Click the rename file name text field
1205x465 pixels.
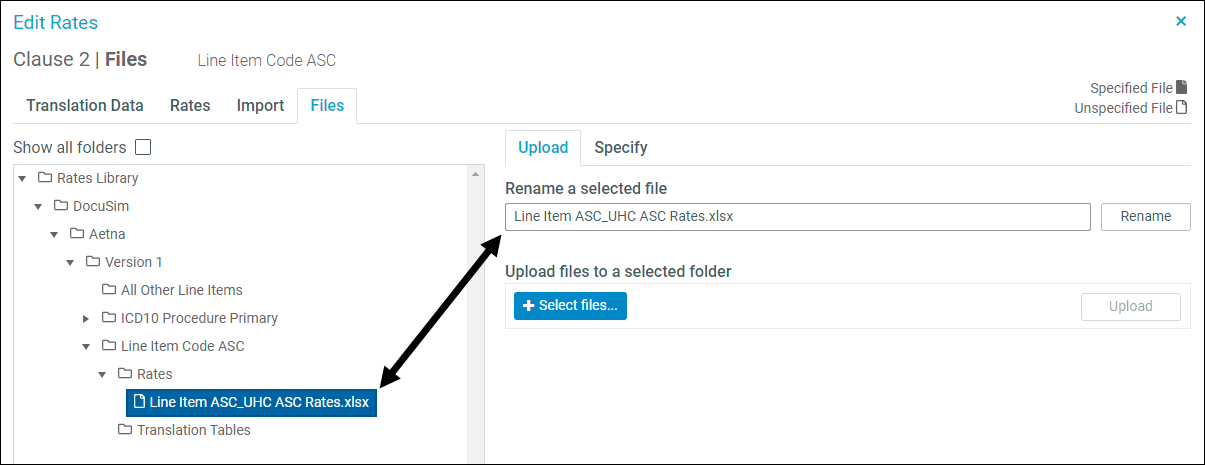pos(798,216)
